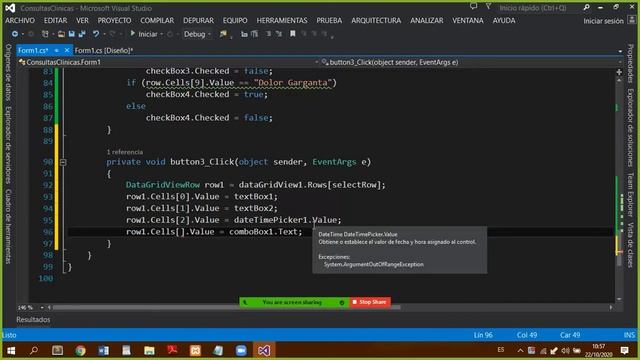Image resolution: width=640 pixels, height=360 pixels.
Task: Switch to the Form1.cs [Diseño] tab
Action: pyautogui.click(x=104, y=51)
